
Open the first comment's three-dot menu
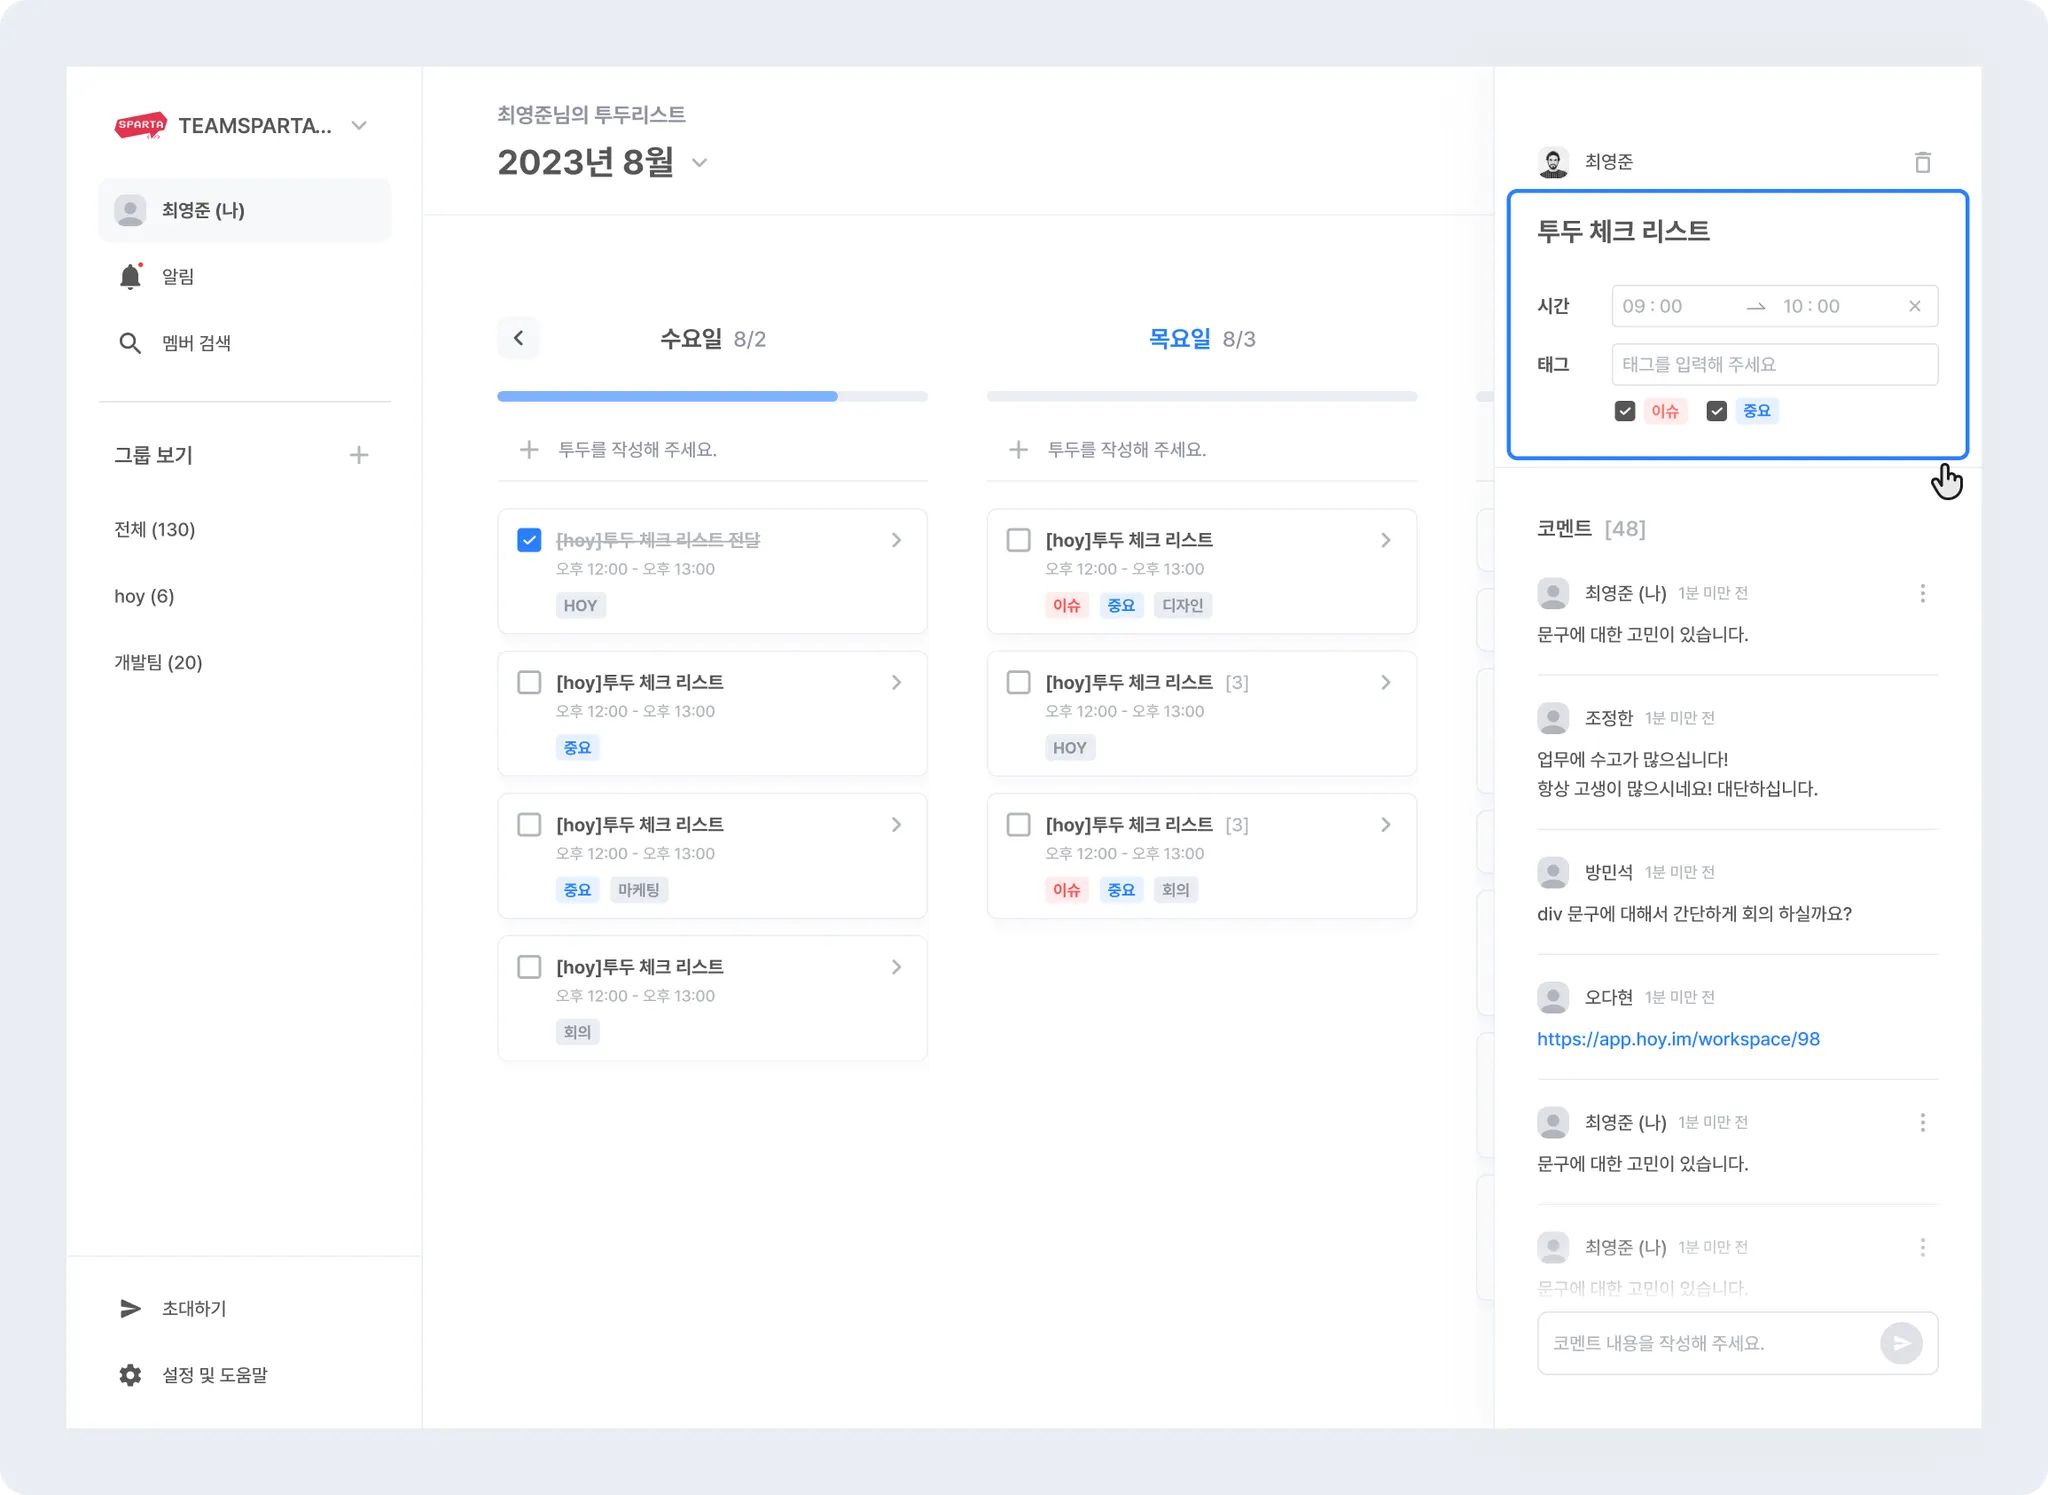1922,593
